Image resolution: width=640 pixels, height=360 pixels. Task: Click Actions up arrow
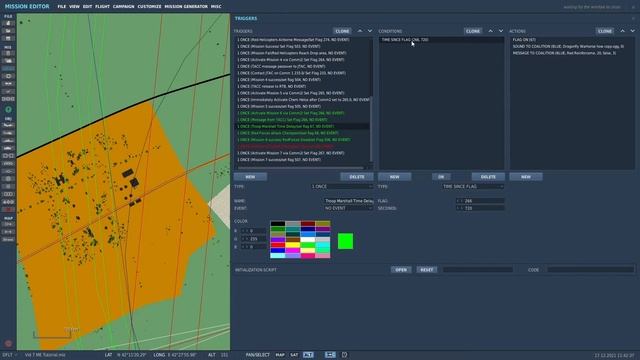click(x=622, y=31)
